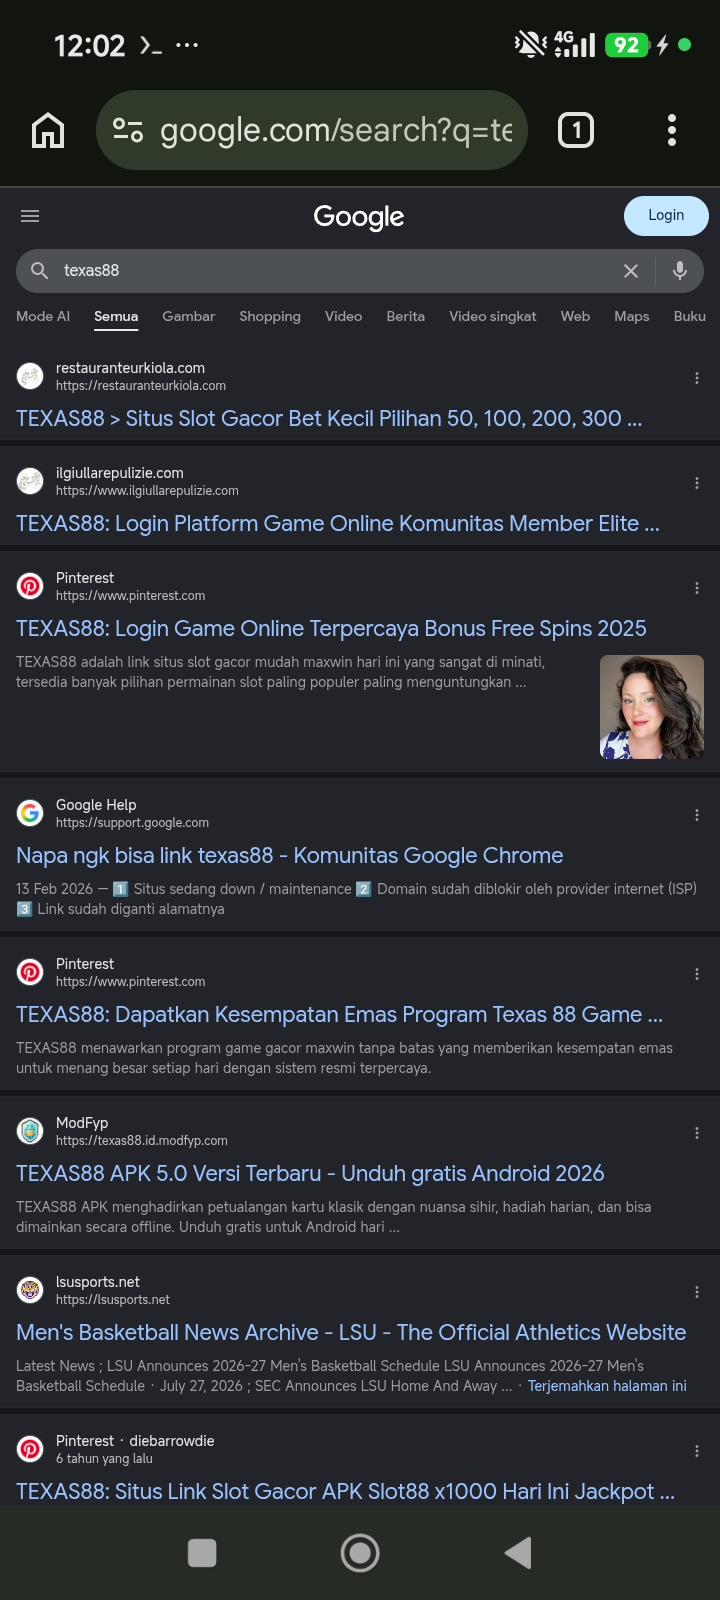Open TEXAS88 Login Platform Game Online link

pyautogui.click(x=338, y=524)
